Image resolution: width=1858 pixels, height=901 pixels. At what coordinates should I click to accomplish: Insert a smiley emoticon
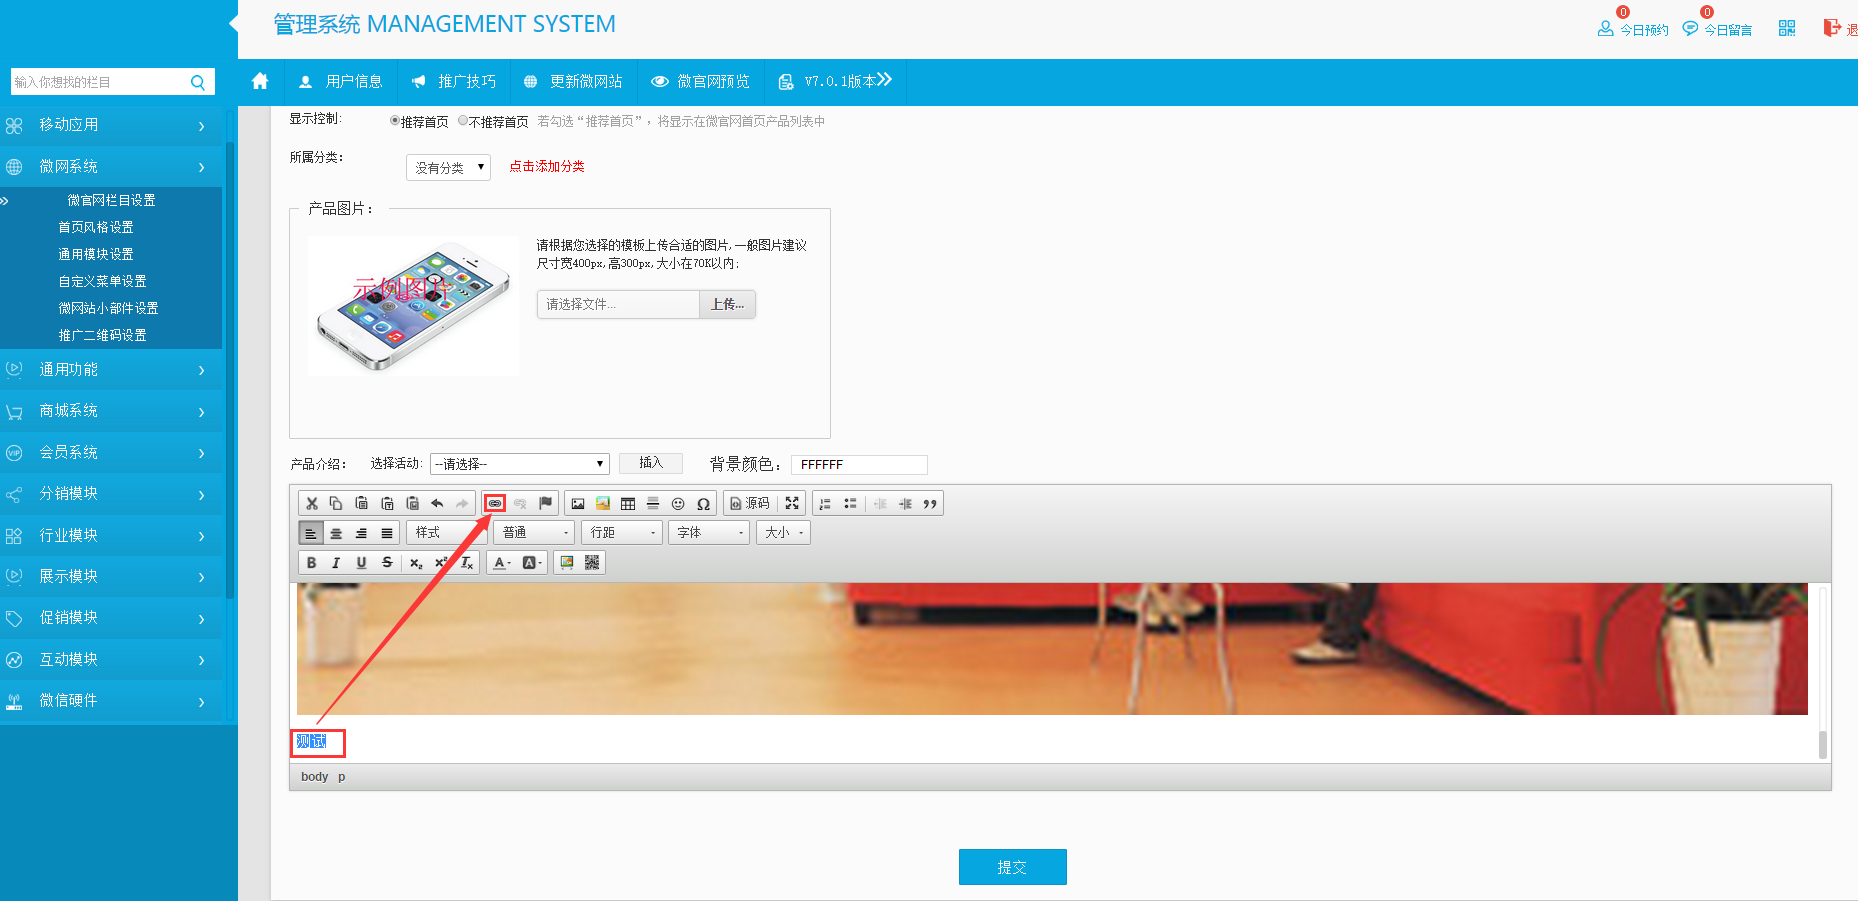(678, 503)
